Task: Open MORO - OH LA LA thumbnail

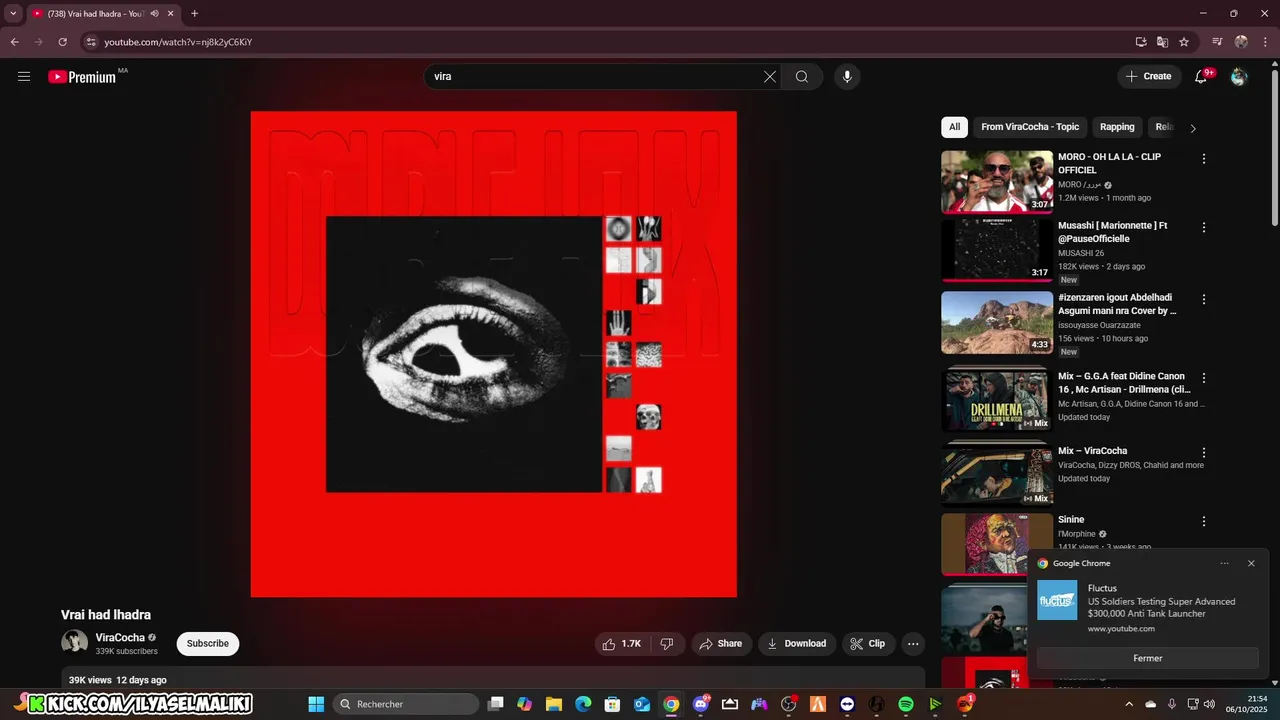Action: (997, 182)
